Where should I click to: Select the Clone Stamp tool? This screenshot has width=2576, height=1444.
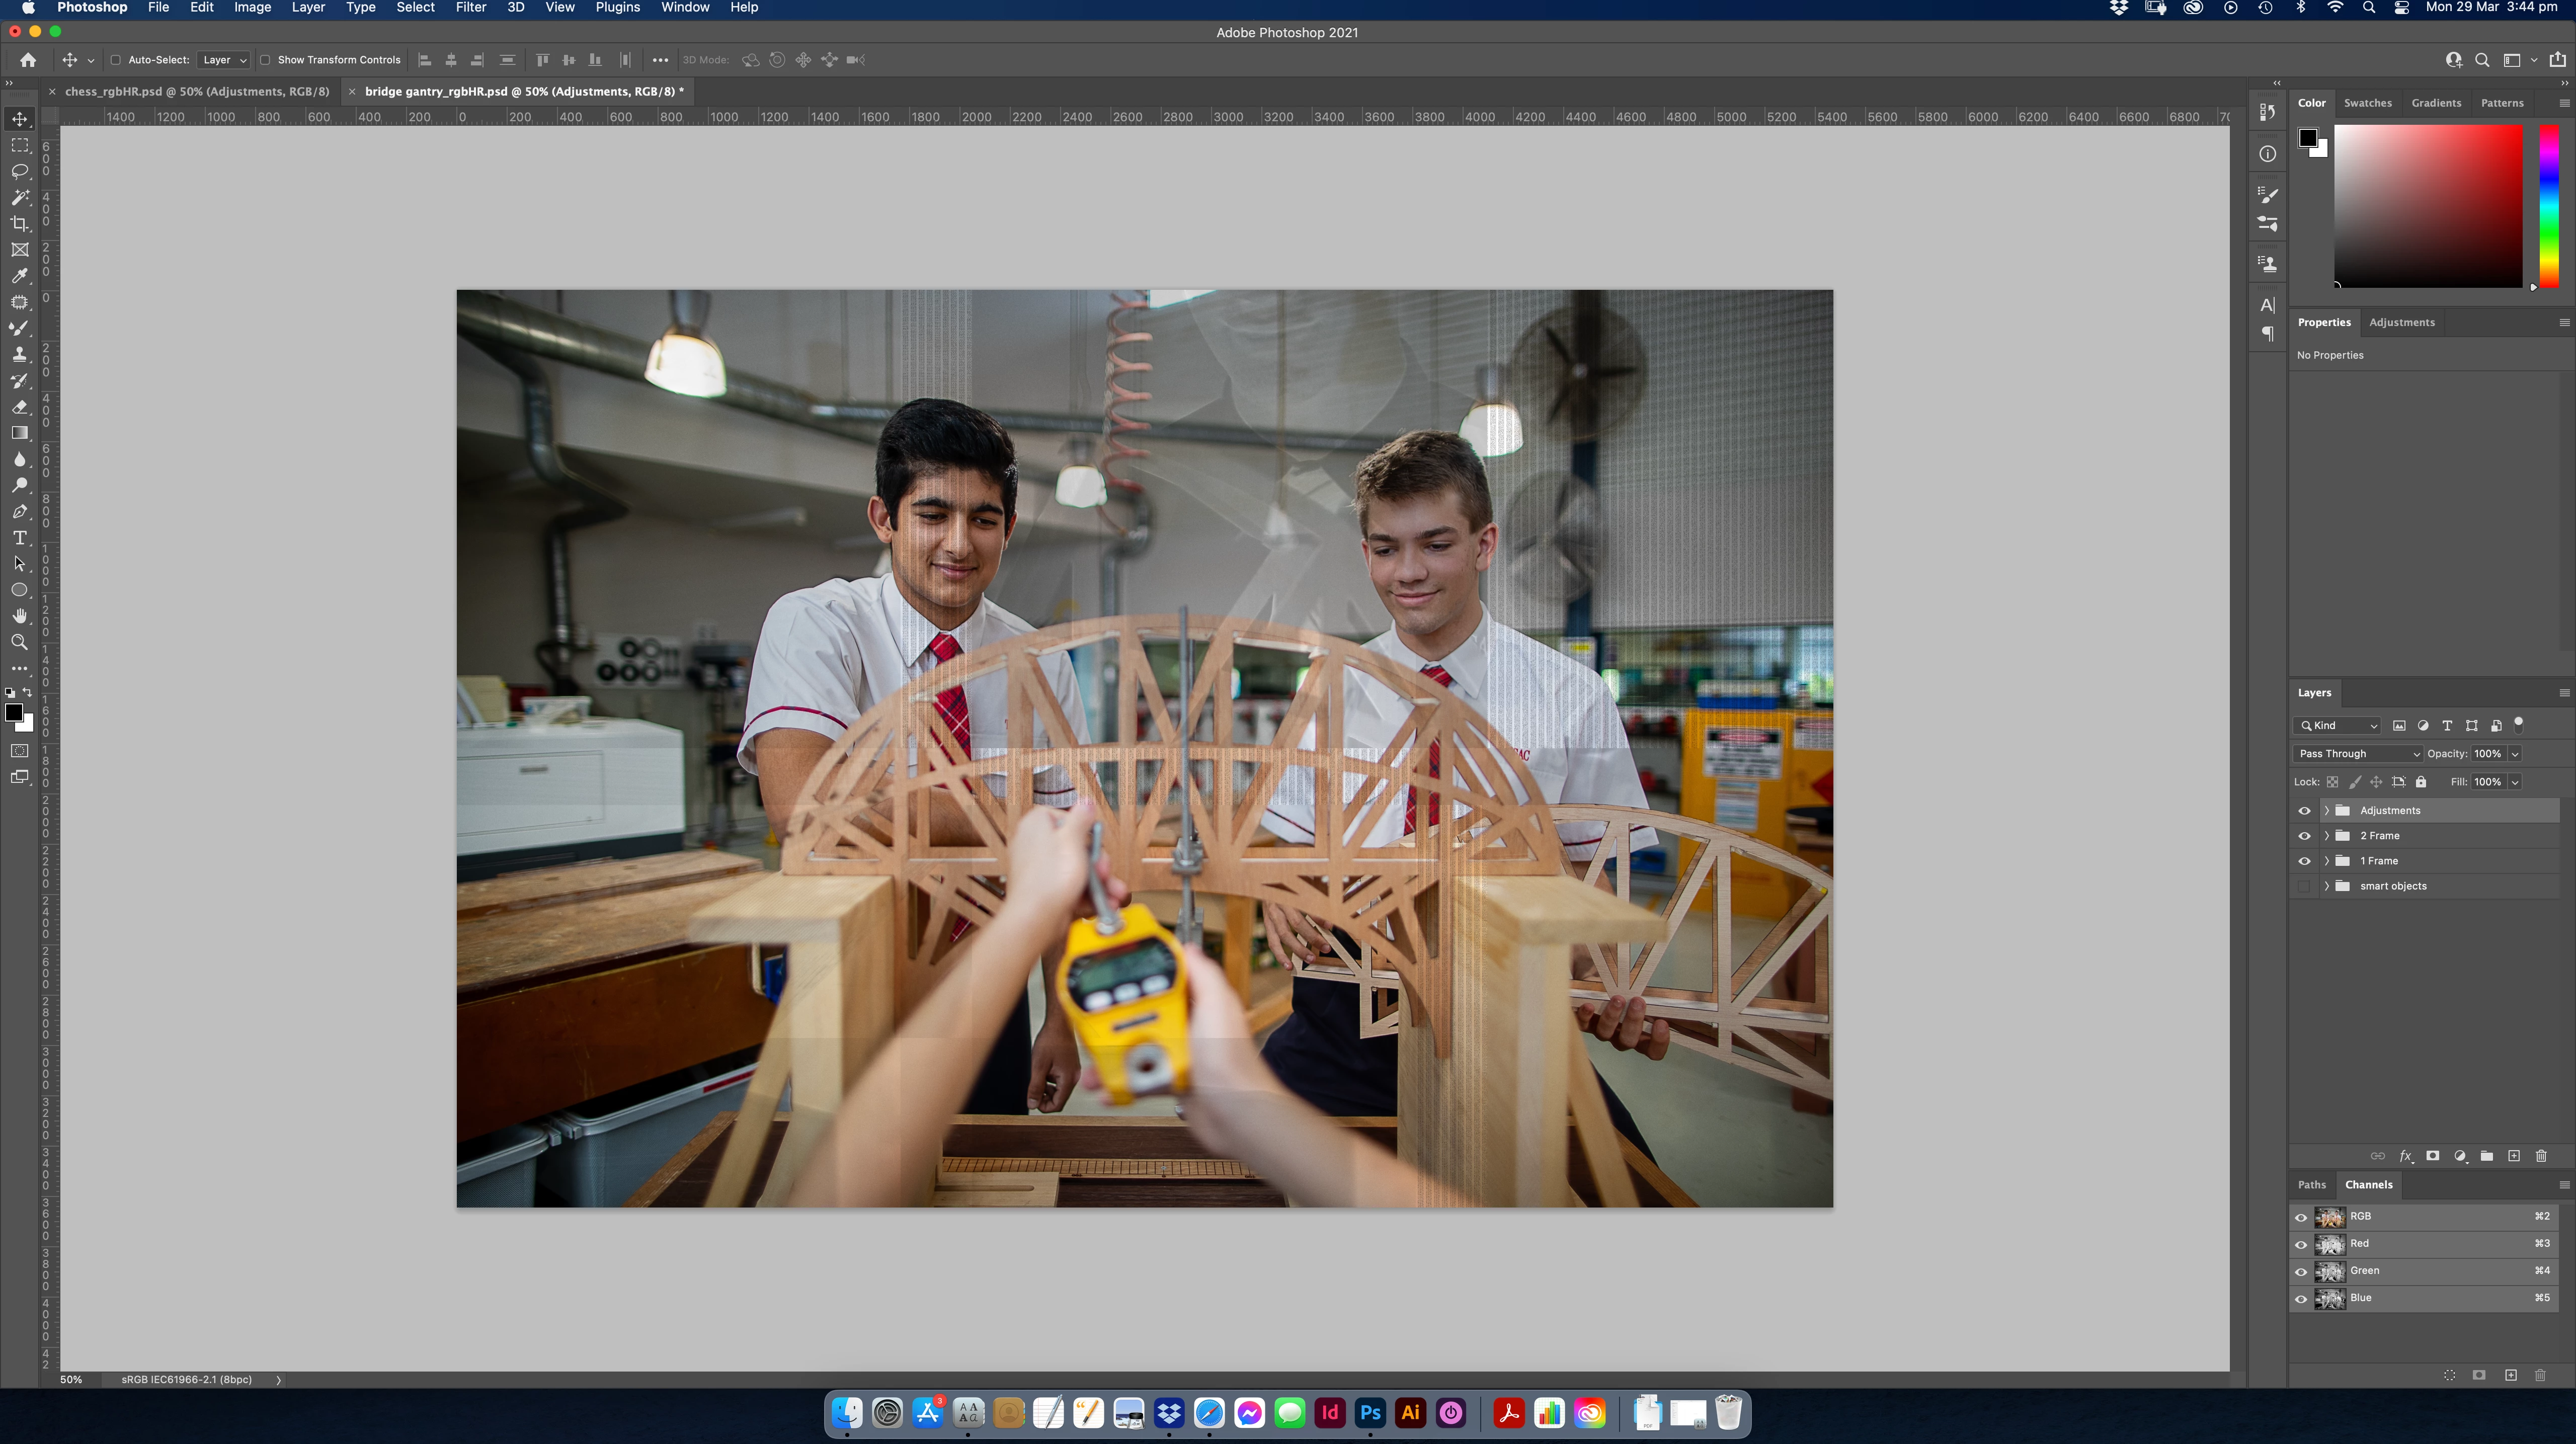(x=19, y=354)
